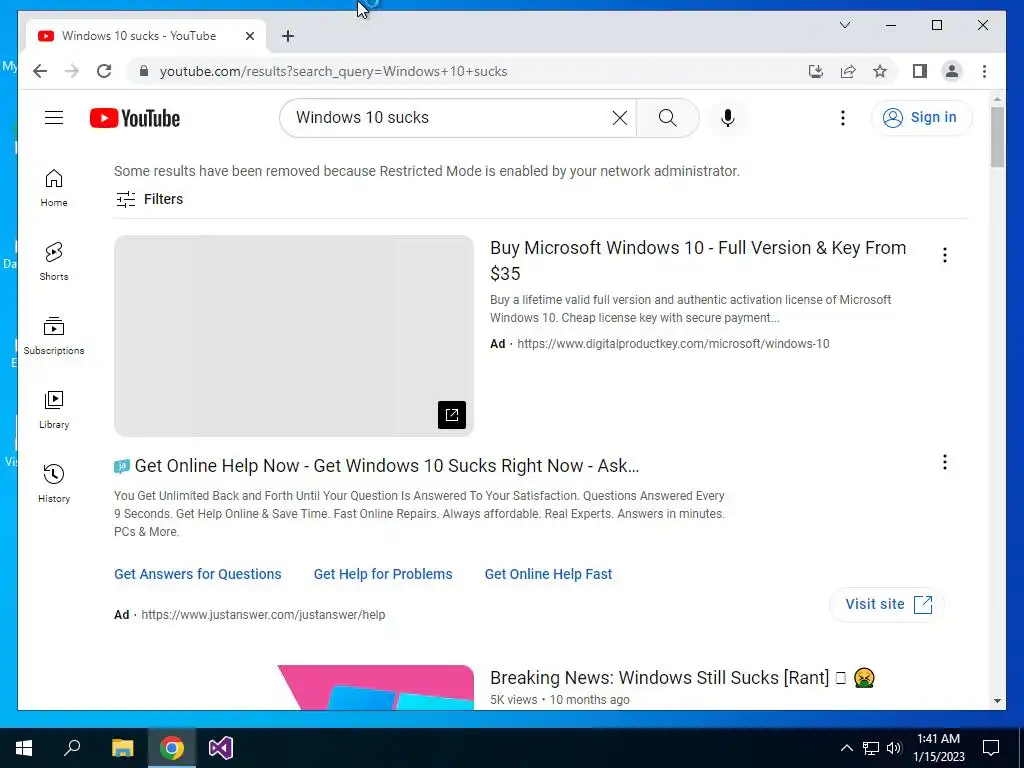Screen dimensions: 1024x768
Task: Clear the search query with the X
Action: pyautogui.click(x=619, y=118)
